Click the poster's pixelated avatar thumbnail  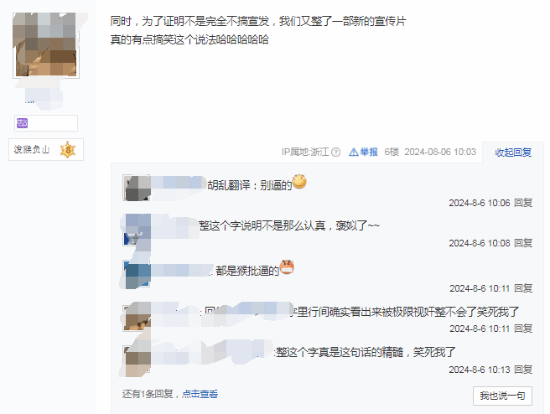pos(46,45)
